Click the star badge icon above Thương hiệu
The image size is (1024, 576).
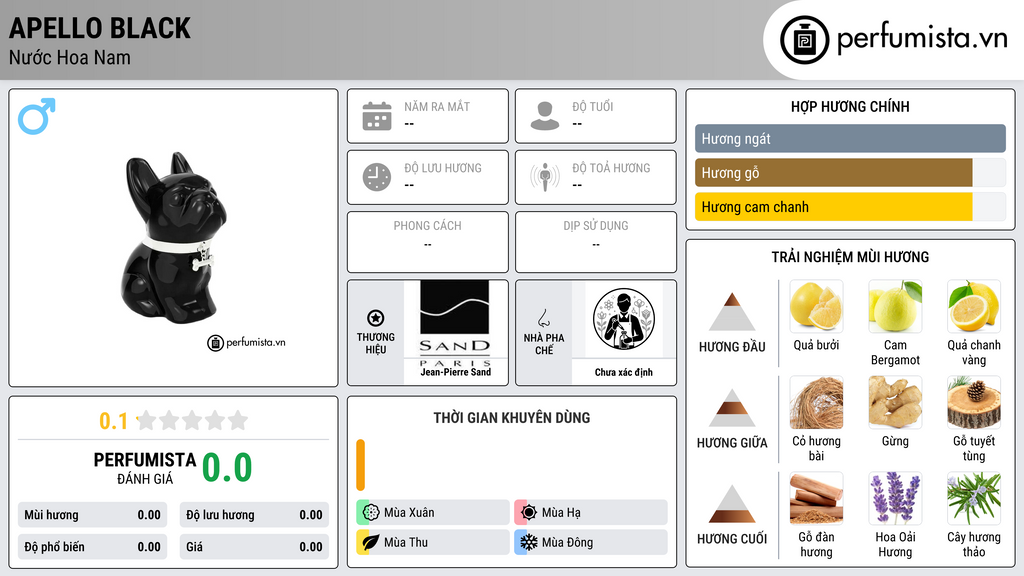[376, 318]
